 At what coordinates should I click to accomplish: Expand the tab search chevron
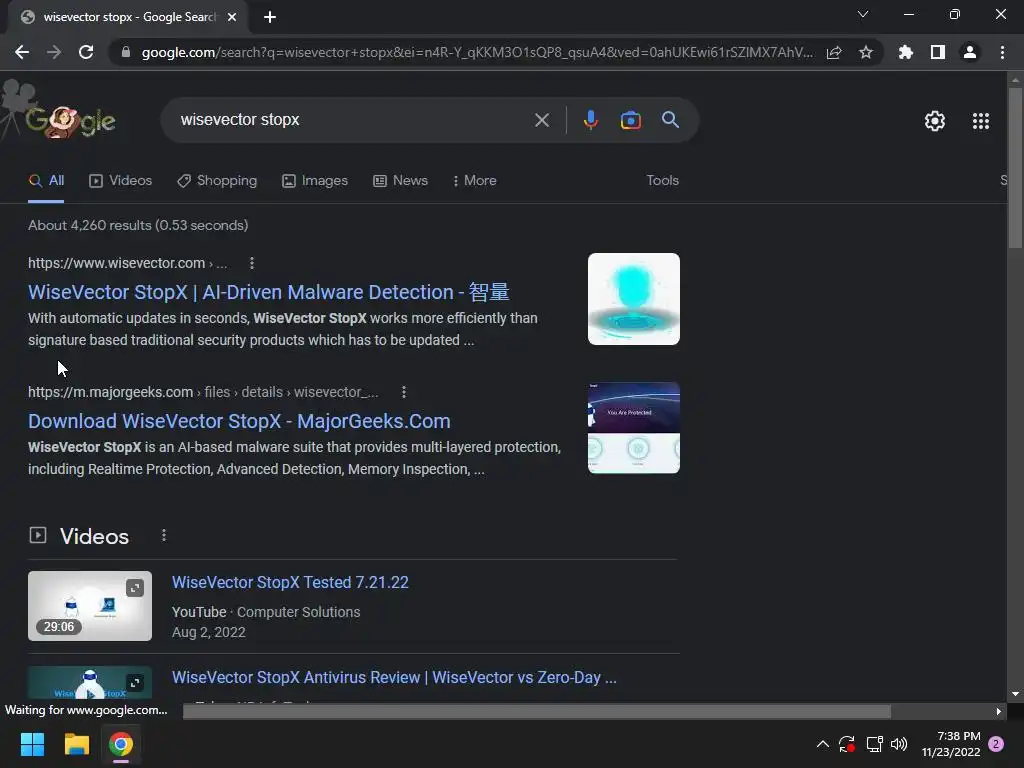(x=863, y=14)
